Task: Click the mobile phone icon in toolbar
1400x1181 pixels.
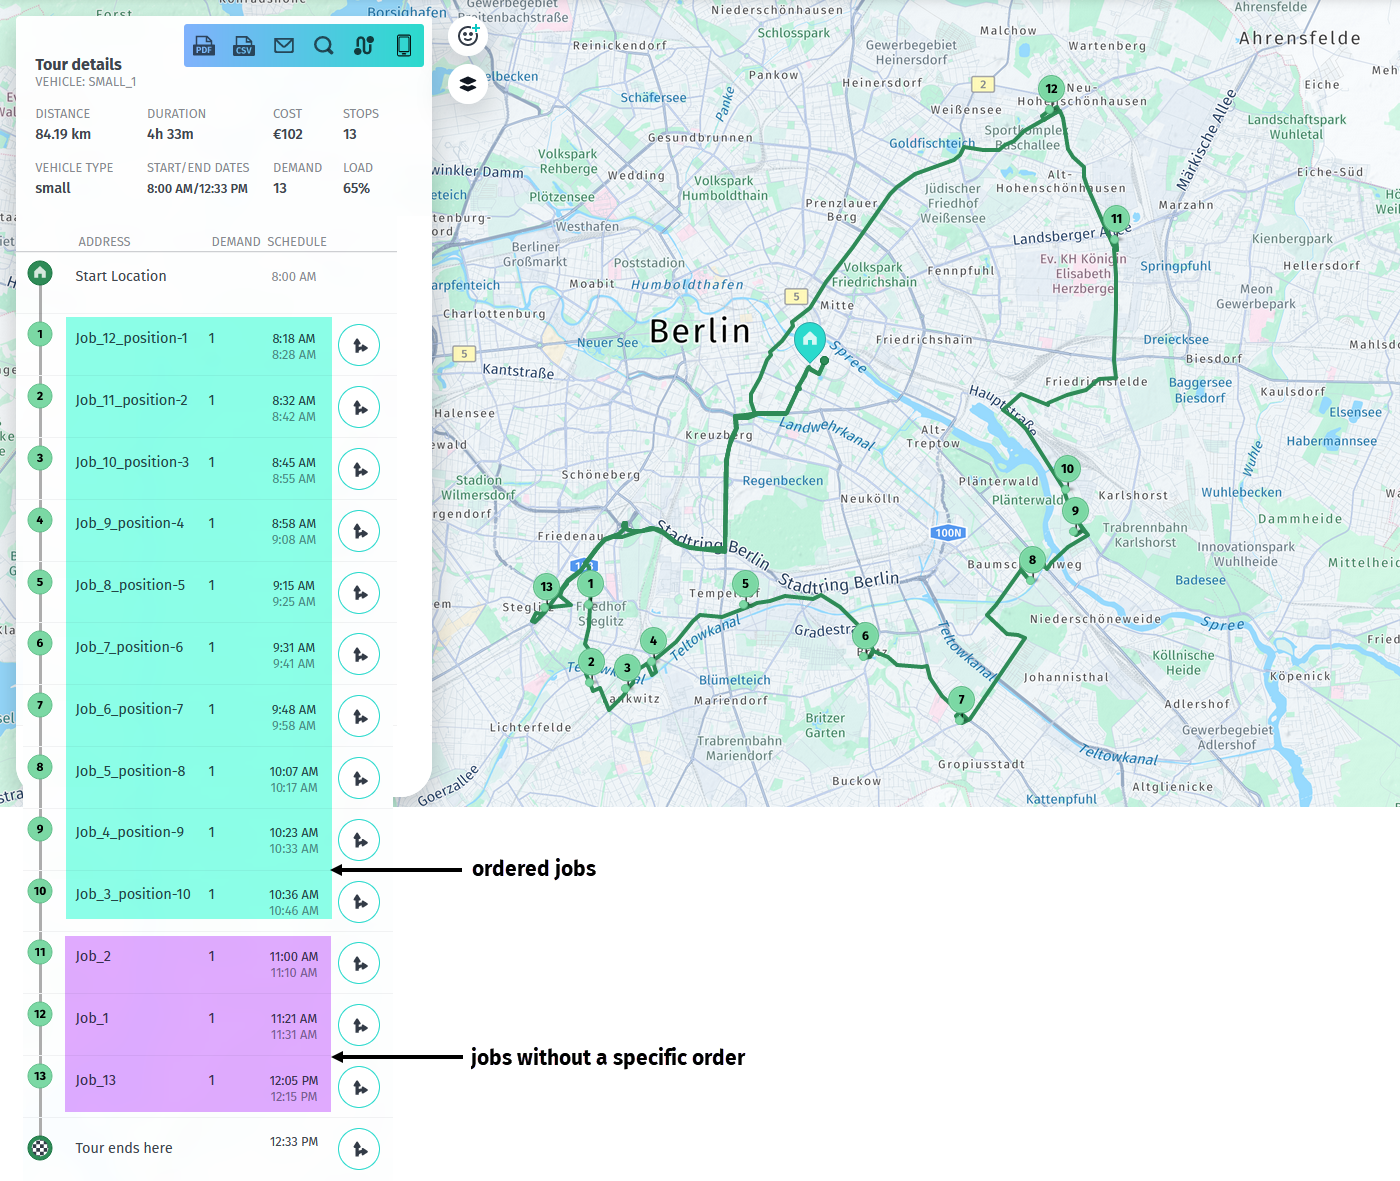Action: pos(404,46)
